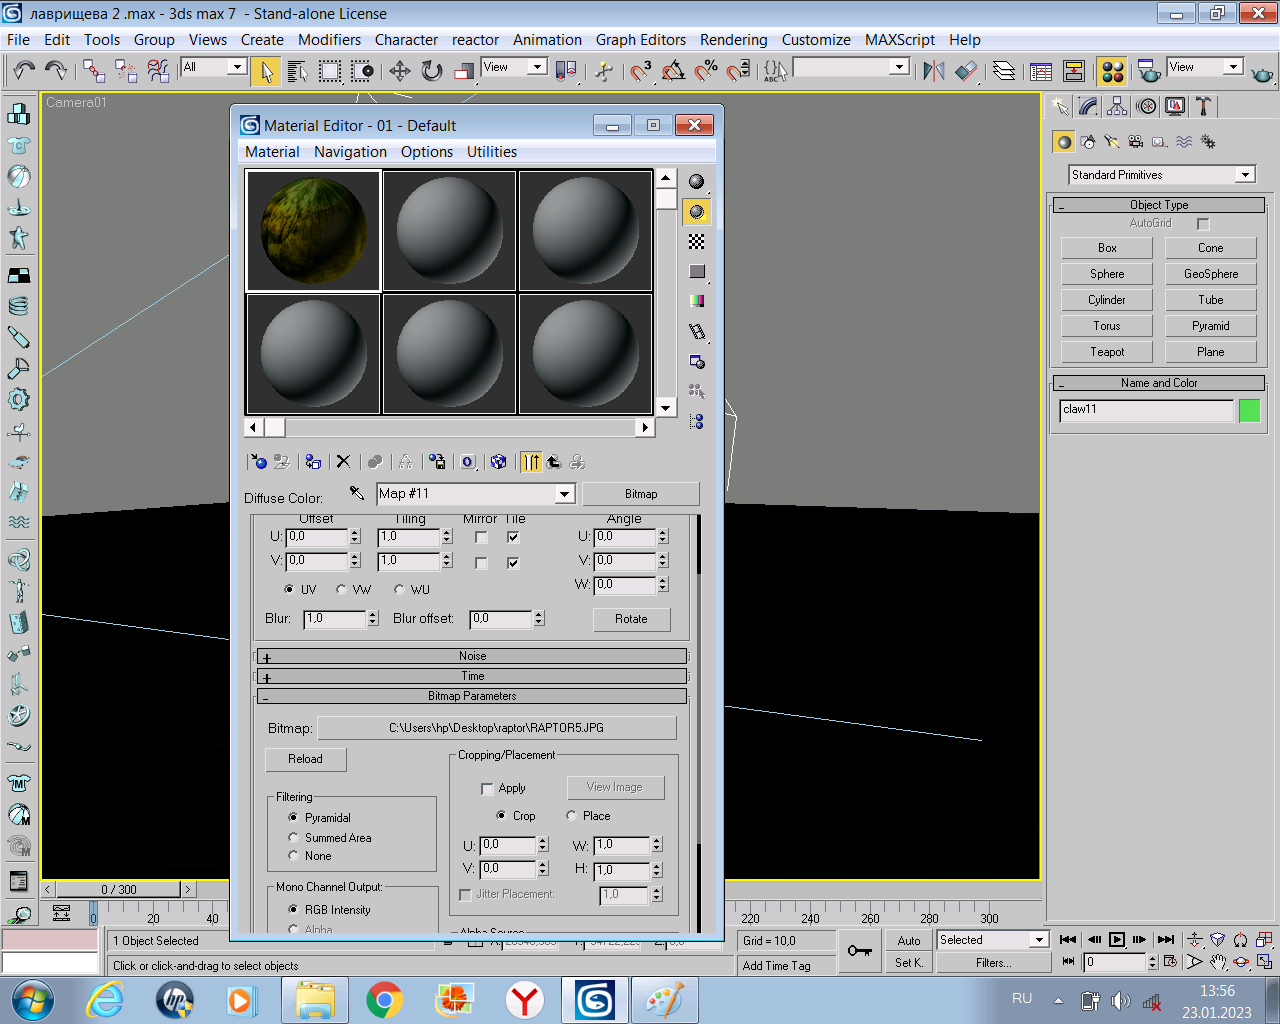Choose the Select and Move tool
Screen dimensions: 1280x1024
click(399, 71)
